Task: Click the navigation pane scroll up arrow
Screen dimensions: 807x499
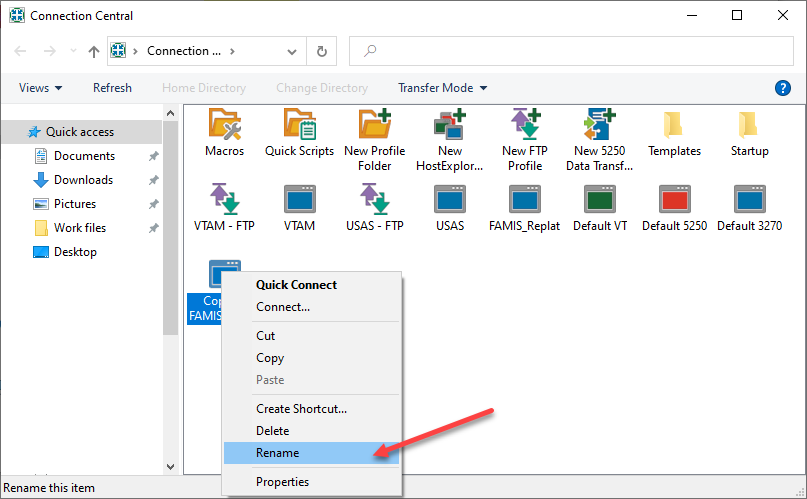Action: 170,113
